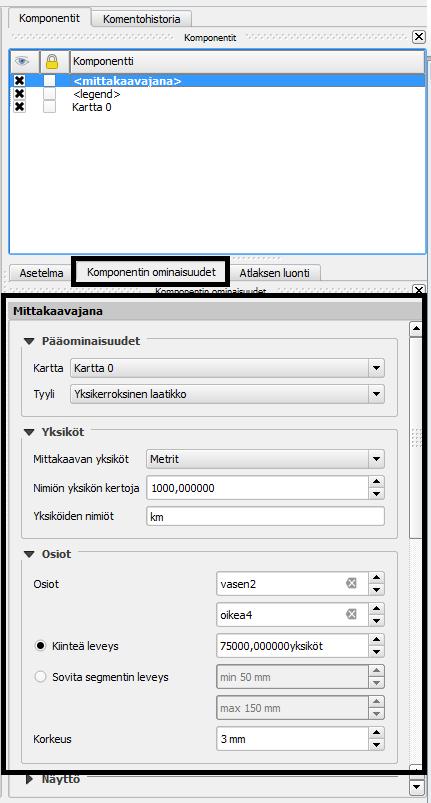
Task: Open the Asetelma tab
Action: [x=41, y=273]
